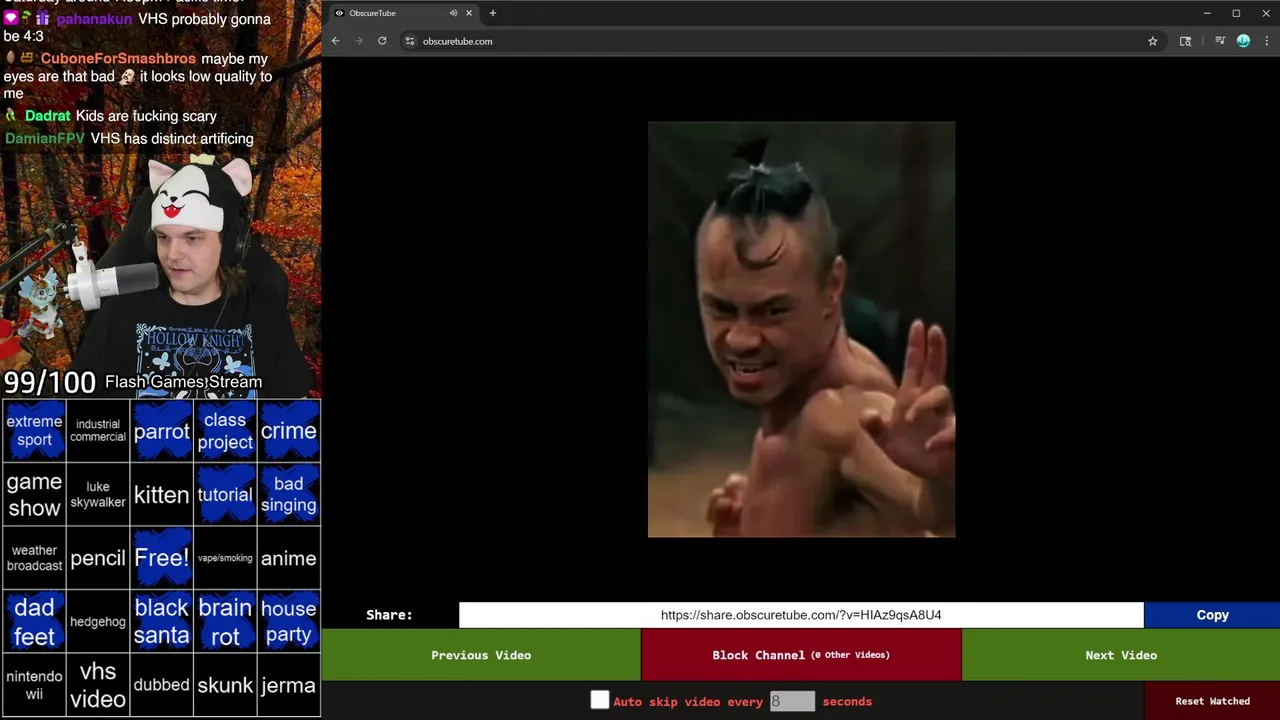The image size is (1280, 720).
Task: Open the site information icon in address bar
Action: click(x=409, y=41)
